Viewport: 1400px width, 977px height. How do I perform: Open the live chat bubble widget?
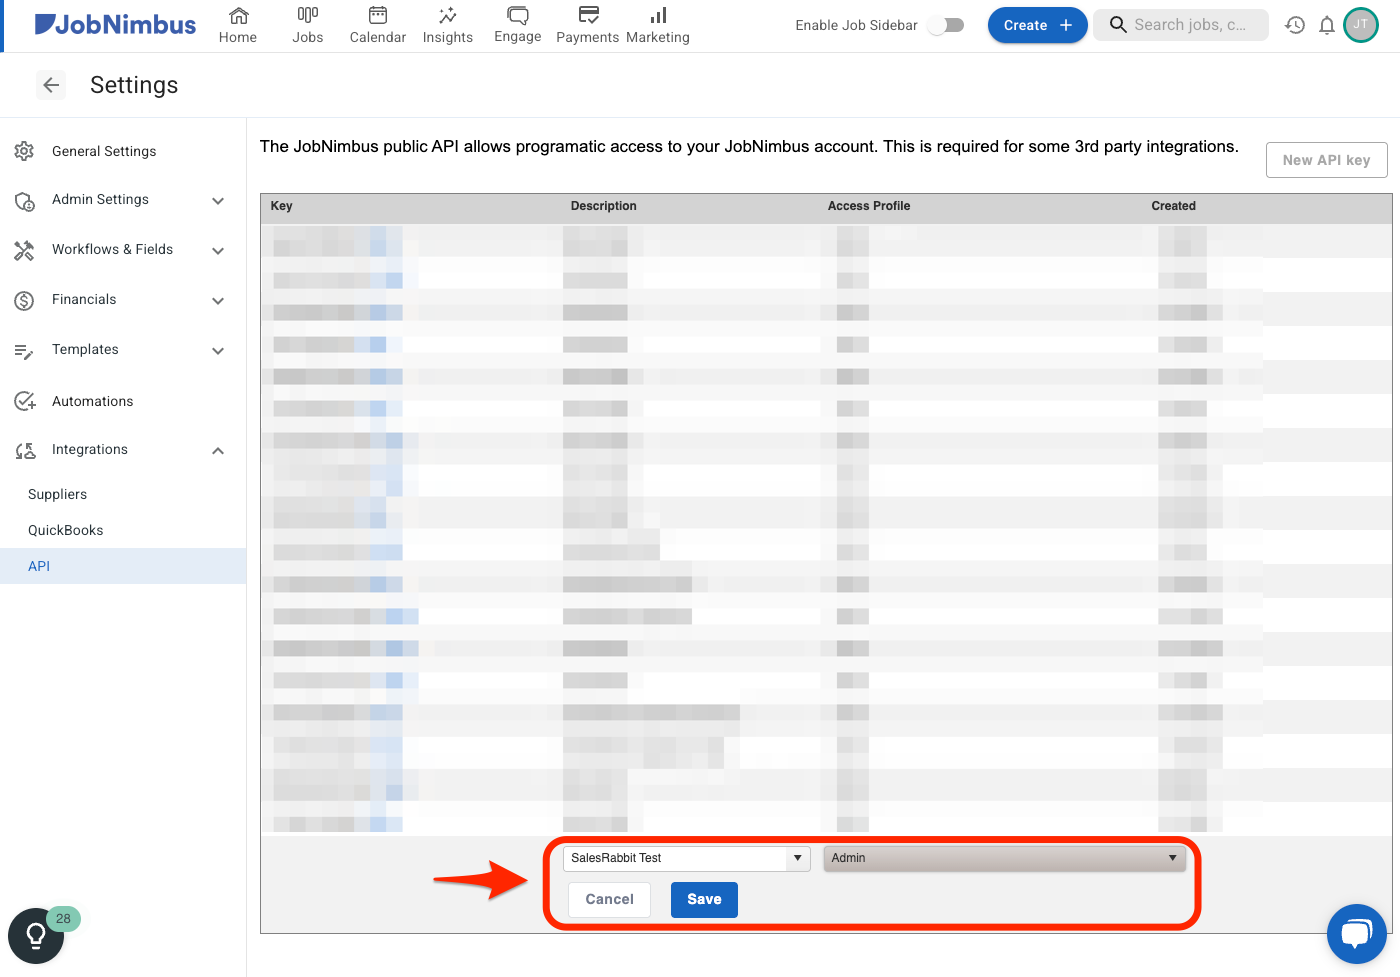point(1356,934)
